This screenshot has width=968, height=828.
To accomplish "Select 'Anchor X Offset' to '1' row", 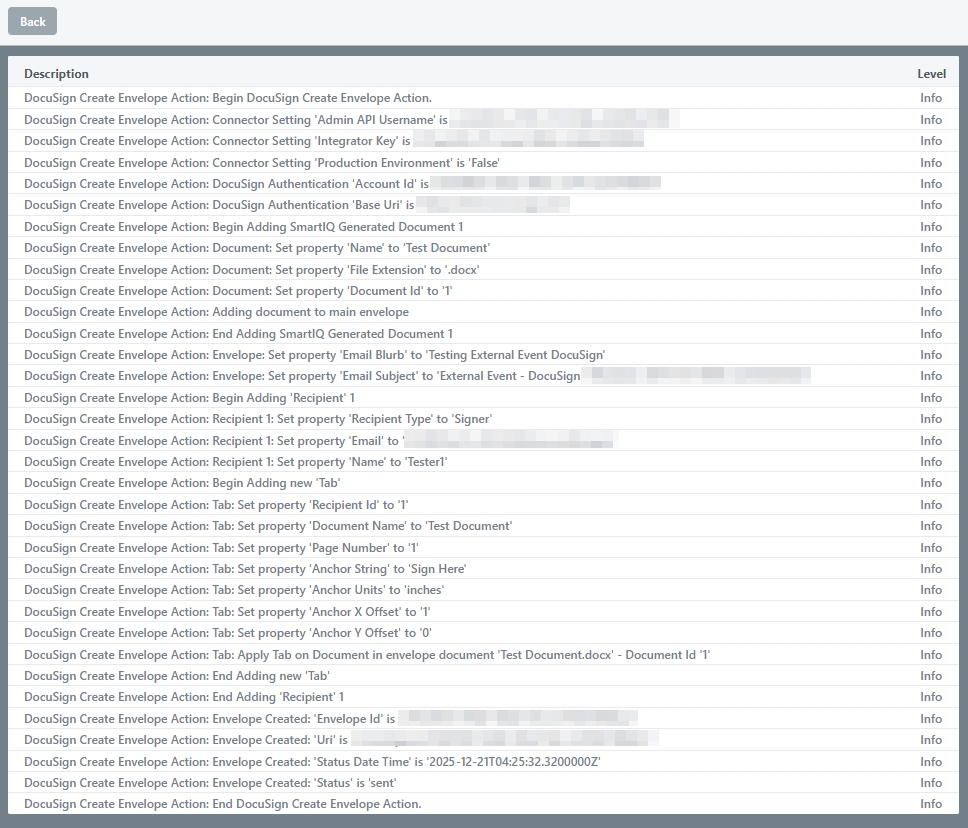I will 483,611.
